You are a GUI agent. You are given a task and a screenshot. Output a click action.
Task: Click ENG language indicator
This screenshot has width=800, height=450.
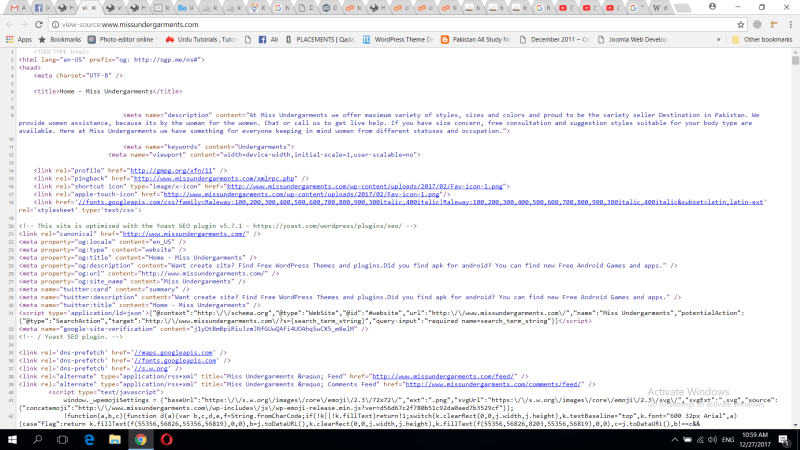pos(728,440)
